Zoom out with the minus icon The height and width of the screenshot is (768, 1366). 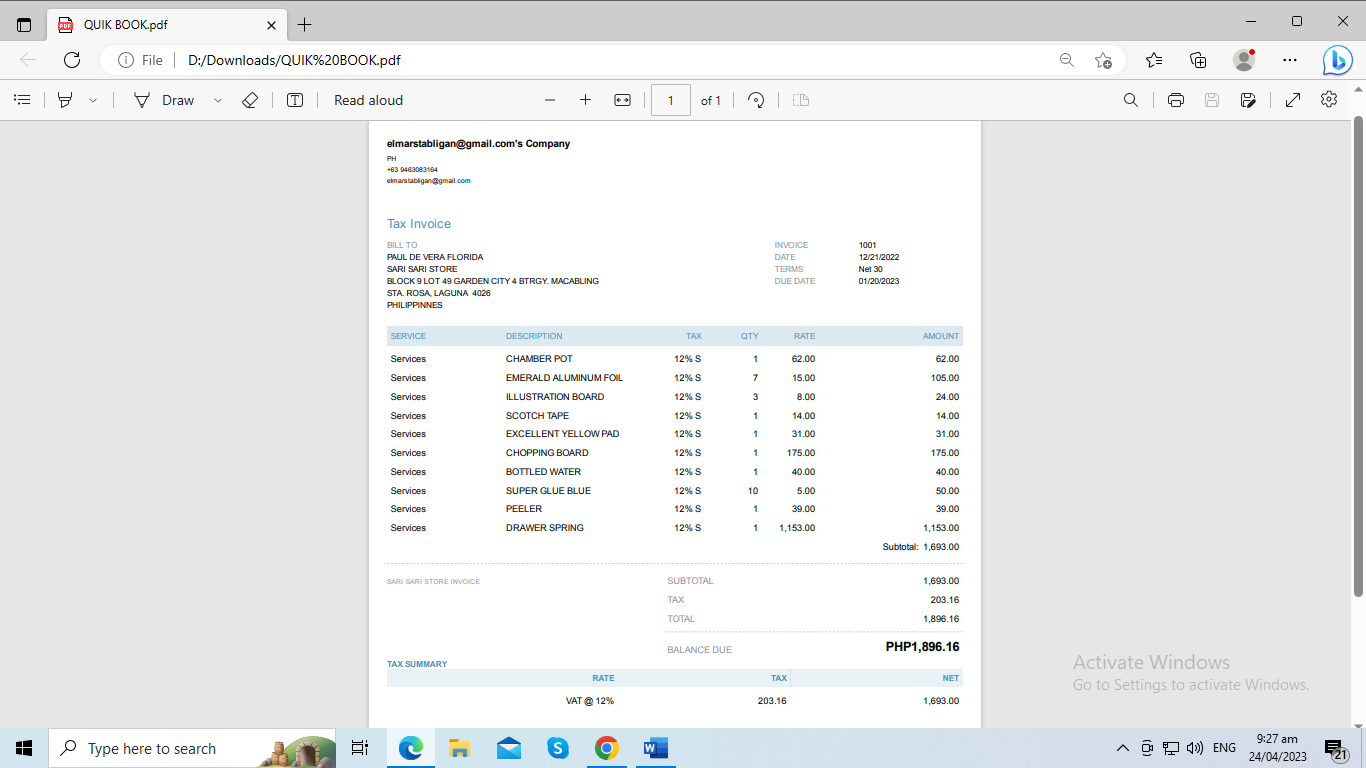tap(550, 100)
